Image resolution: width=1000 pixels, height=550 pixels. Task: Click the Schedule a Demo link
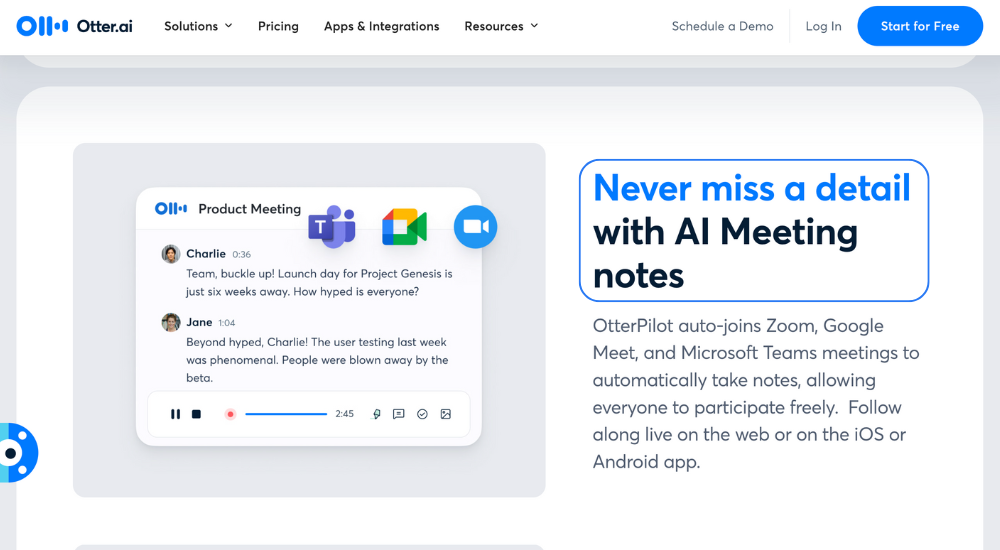pos(723,26)
